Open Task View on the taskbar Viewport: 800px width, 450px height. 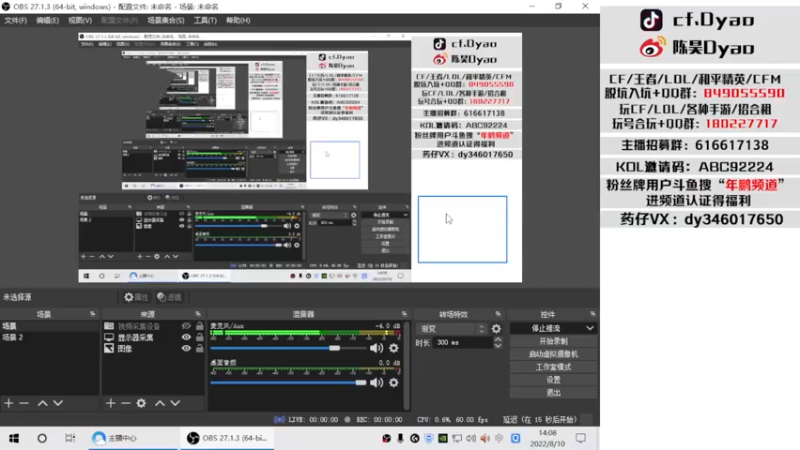point(70,438)
